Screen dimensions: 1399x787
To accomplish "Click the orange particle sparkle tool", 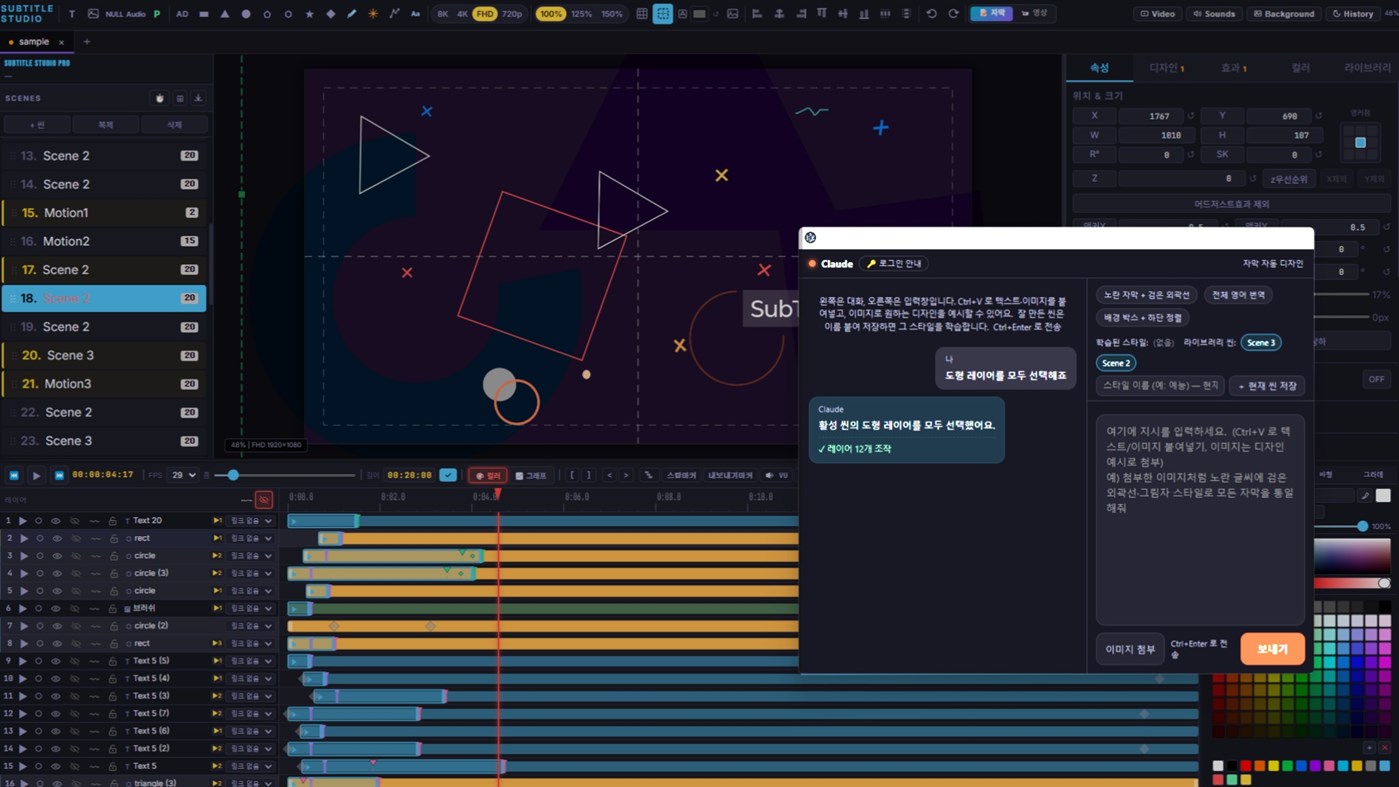I will pos(373,14).
